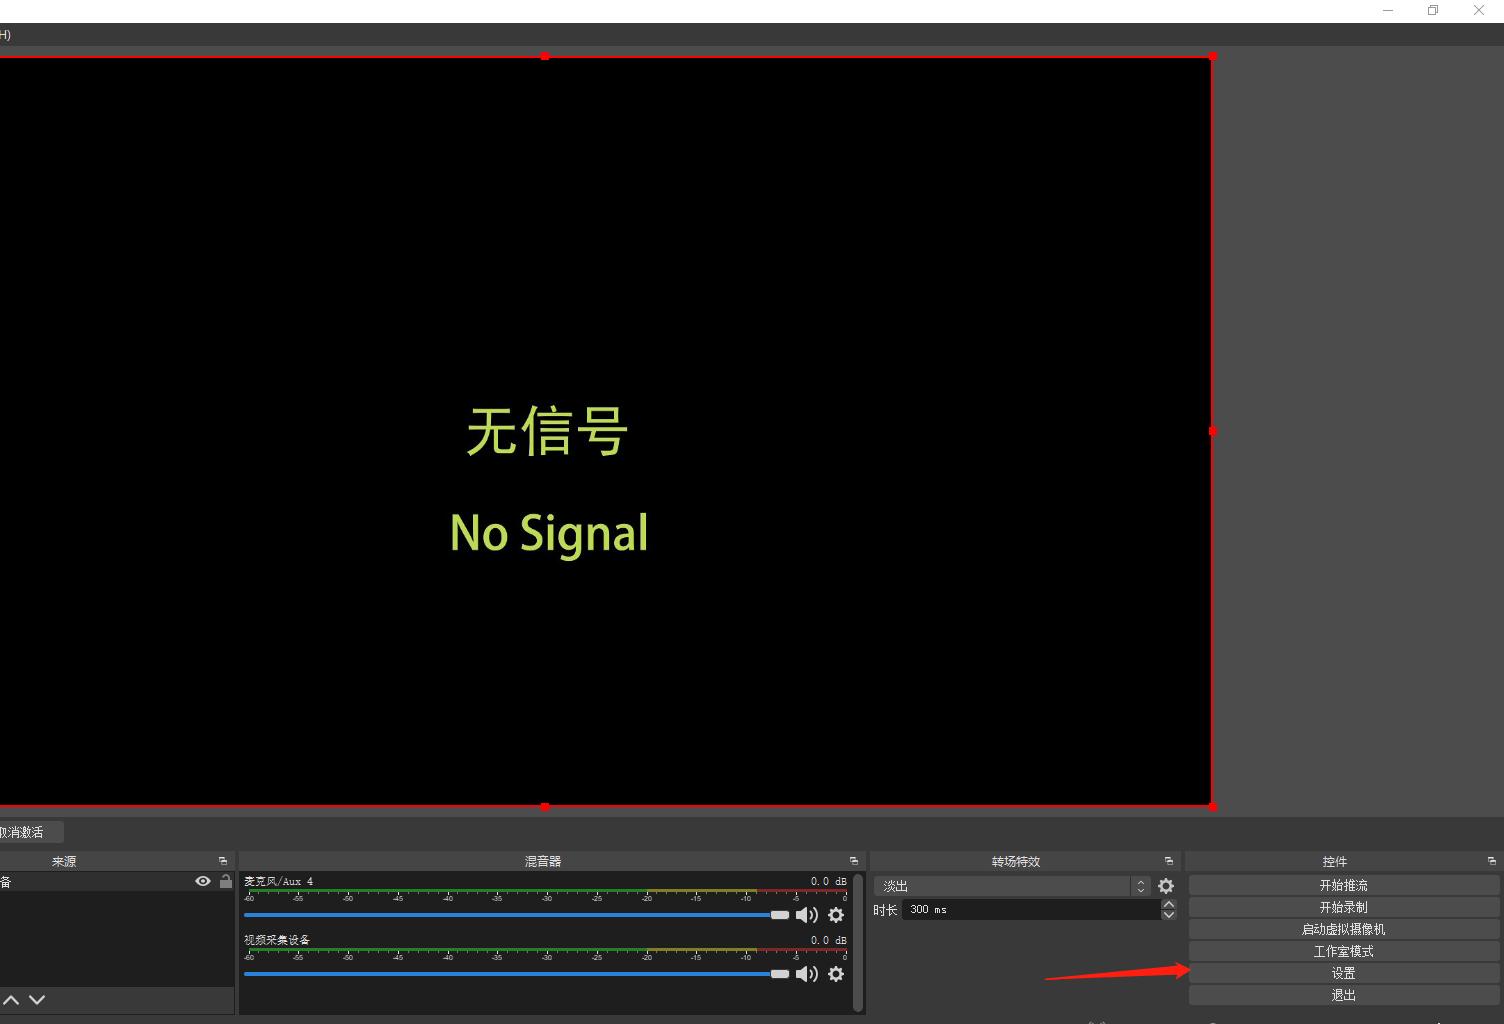
Task: Open the transition settings gear icon
Action: pyautogui.click(x=1165, y=885)
